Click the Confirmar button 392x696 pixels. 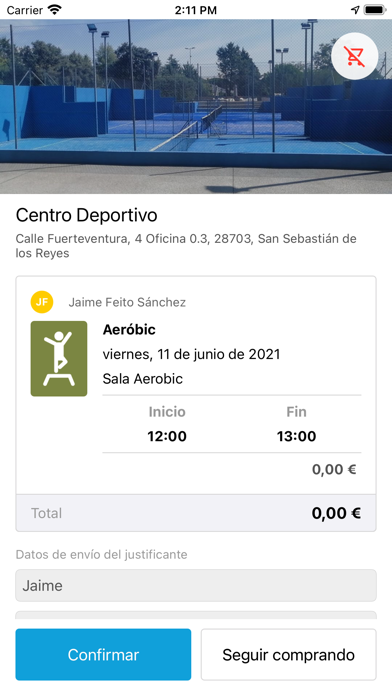click(103, 655)
